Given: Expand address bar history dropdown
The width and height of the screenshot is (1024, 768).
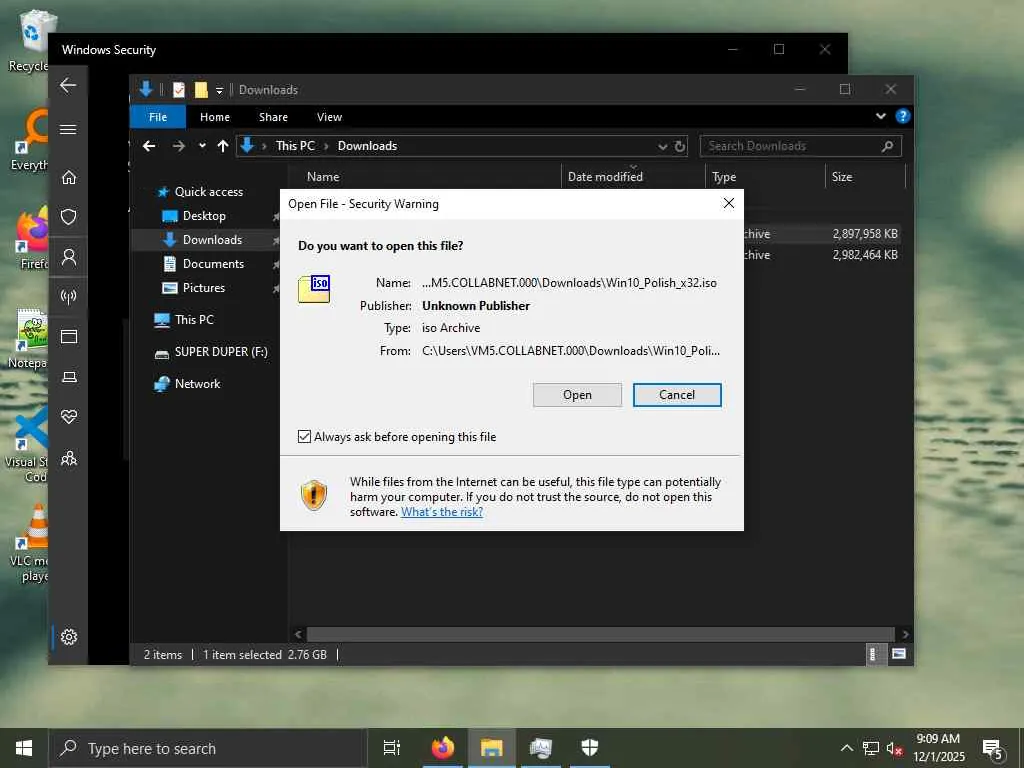Looking at the screenshot, I should click(662, 146).
